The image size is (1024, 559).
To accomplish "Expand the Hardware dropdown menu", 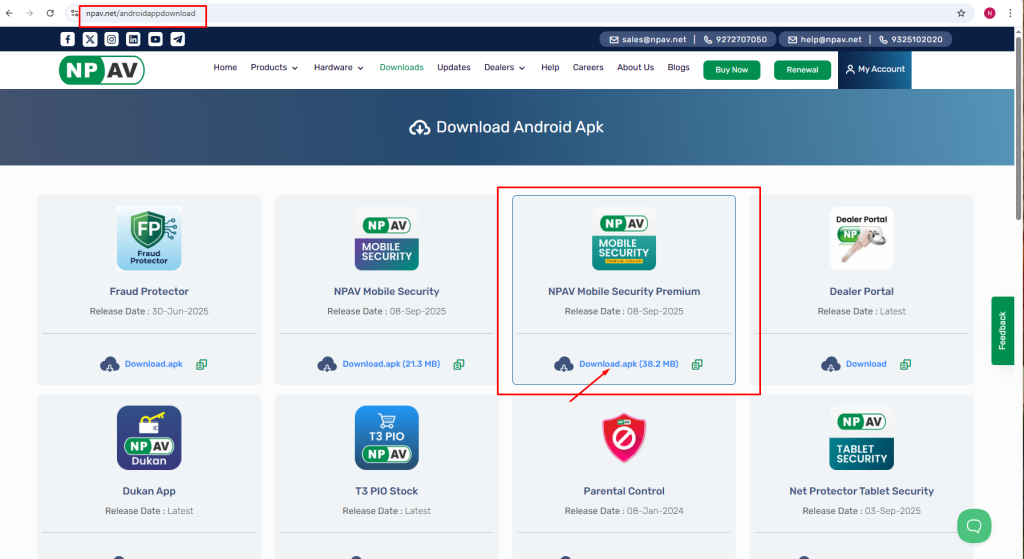I will pyautogui.click(x=339, y=68).
